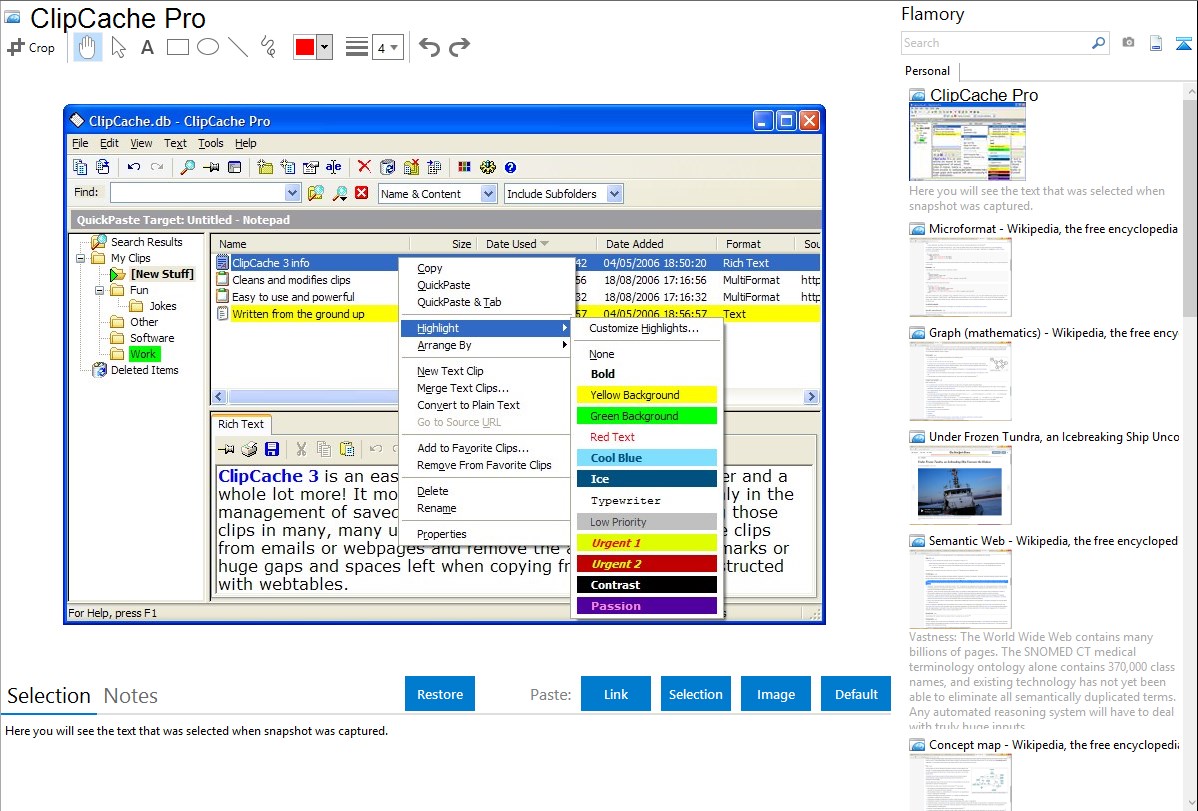The image size is (1198, 811).
Task: Expand the Arrange By submenu
Action: (487, 345)
